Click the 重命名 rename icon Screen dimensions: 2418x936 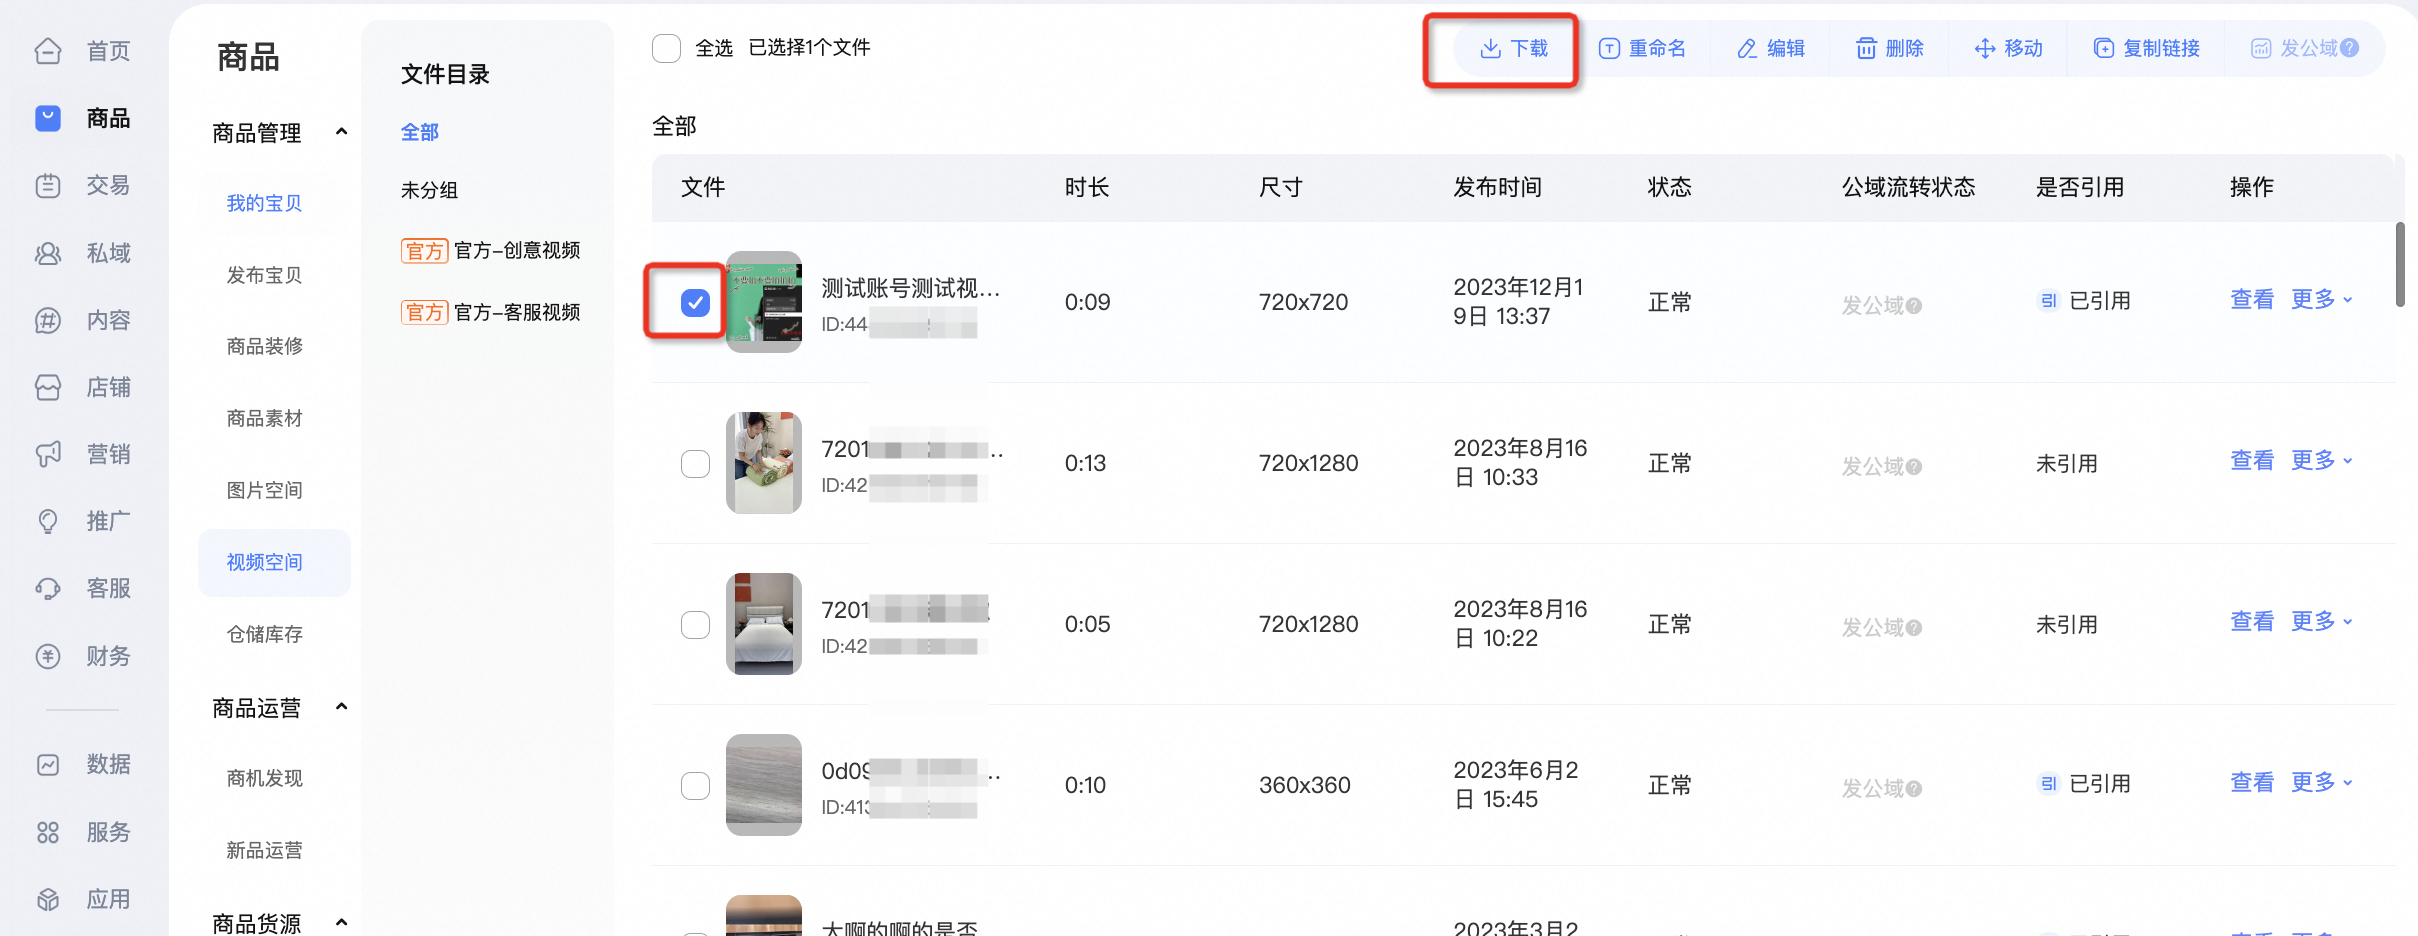tap(1609, 49)
